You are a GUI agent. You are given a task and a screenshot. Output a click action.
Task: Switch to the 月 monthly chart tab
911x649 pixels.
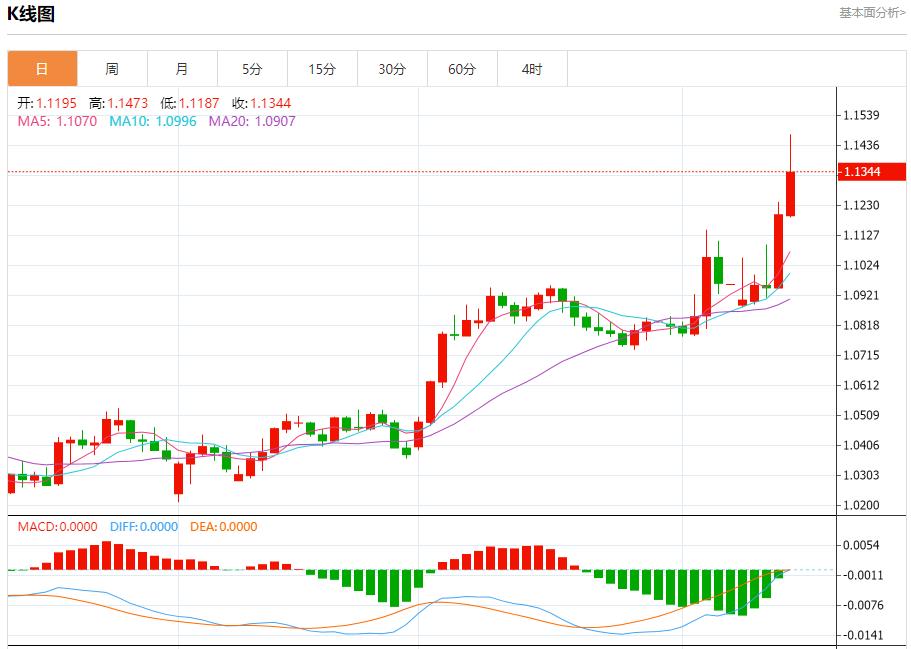tap(181, 68)
